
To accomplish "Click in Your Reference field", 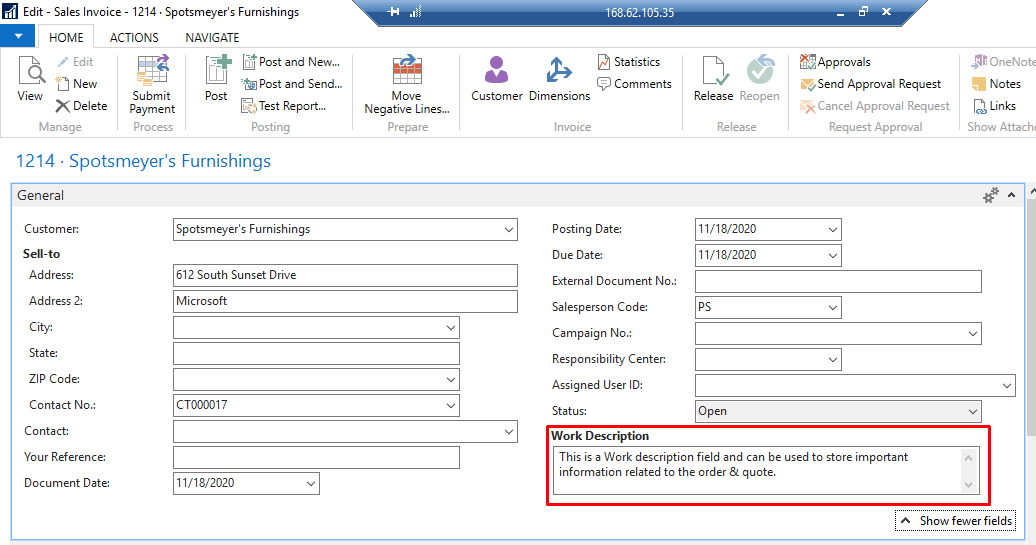I will pos(316,457).
